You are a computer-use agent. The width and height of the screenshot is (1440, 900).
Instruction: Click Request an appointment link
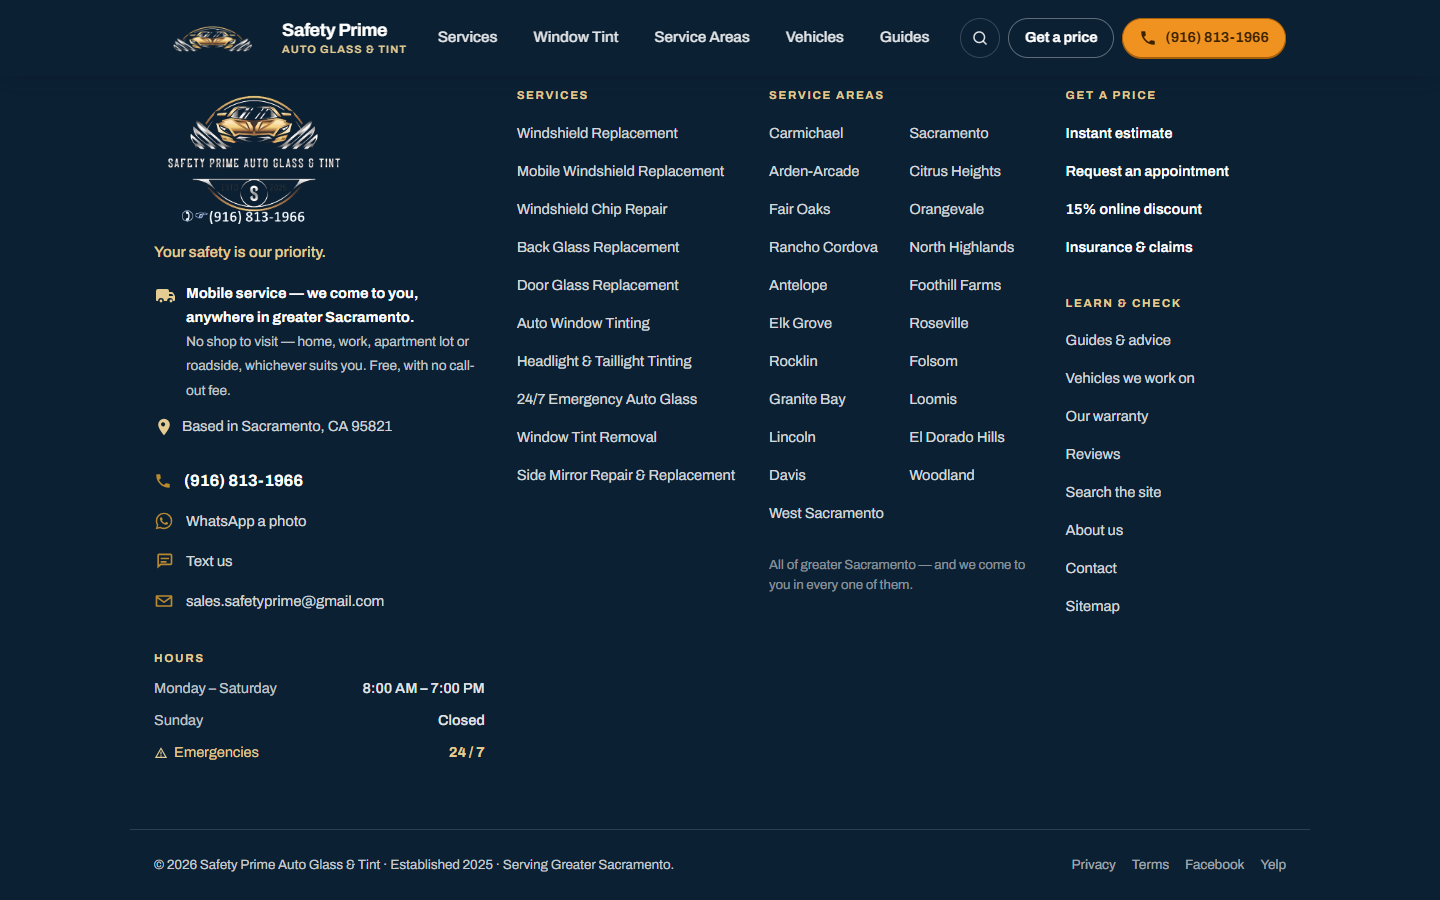(x=1147, y=171)
